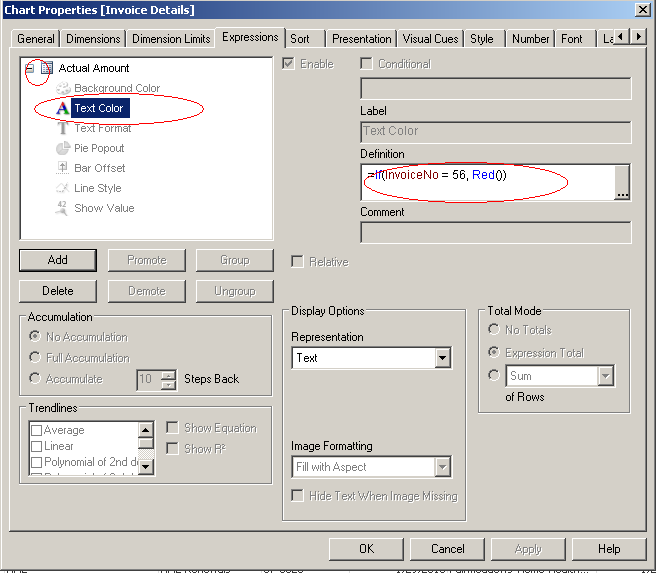Toggle Hide Text When Image Missing
The image size is (656, 573).
[x=297, y=496]
